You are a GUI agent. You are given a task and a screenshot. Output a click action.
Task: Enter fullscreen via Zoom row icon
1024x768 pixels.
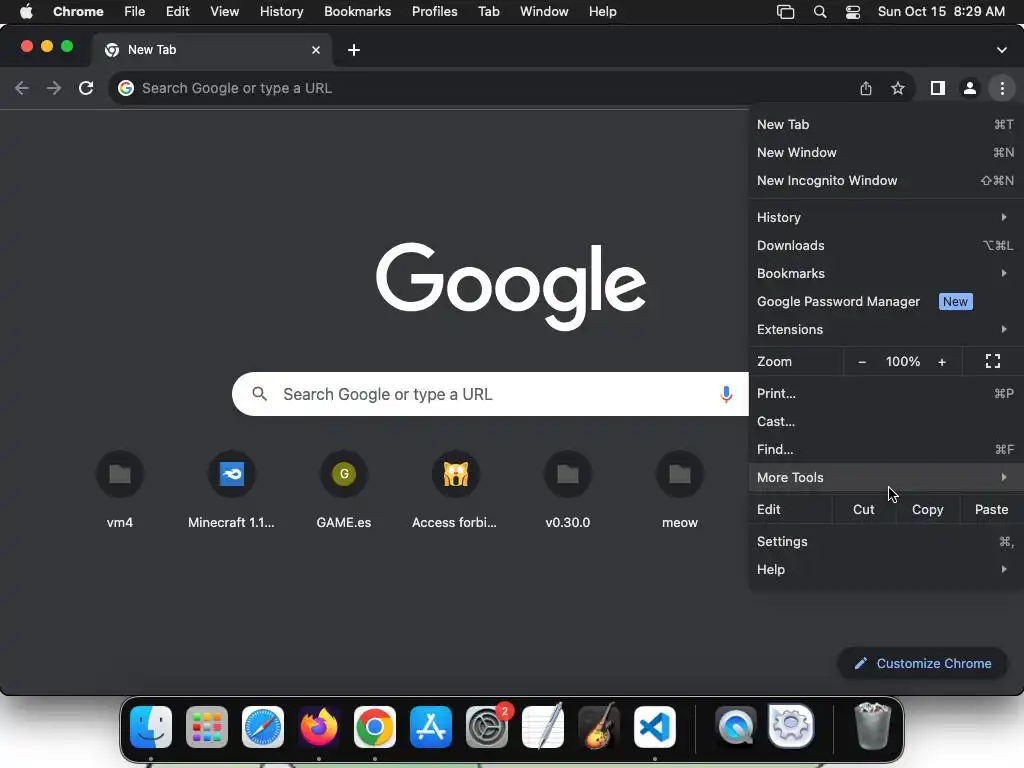(993, 361)
